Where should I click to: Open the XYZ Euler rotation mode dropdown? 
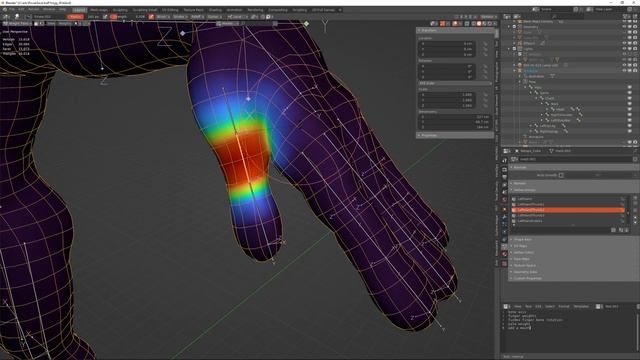point(455,83)
